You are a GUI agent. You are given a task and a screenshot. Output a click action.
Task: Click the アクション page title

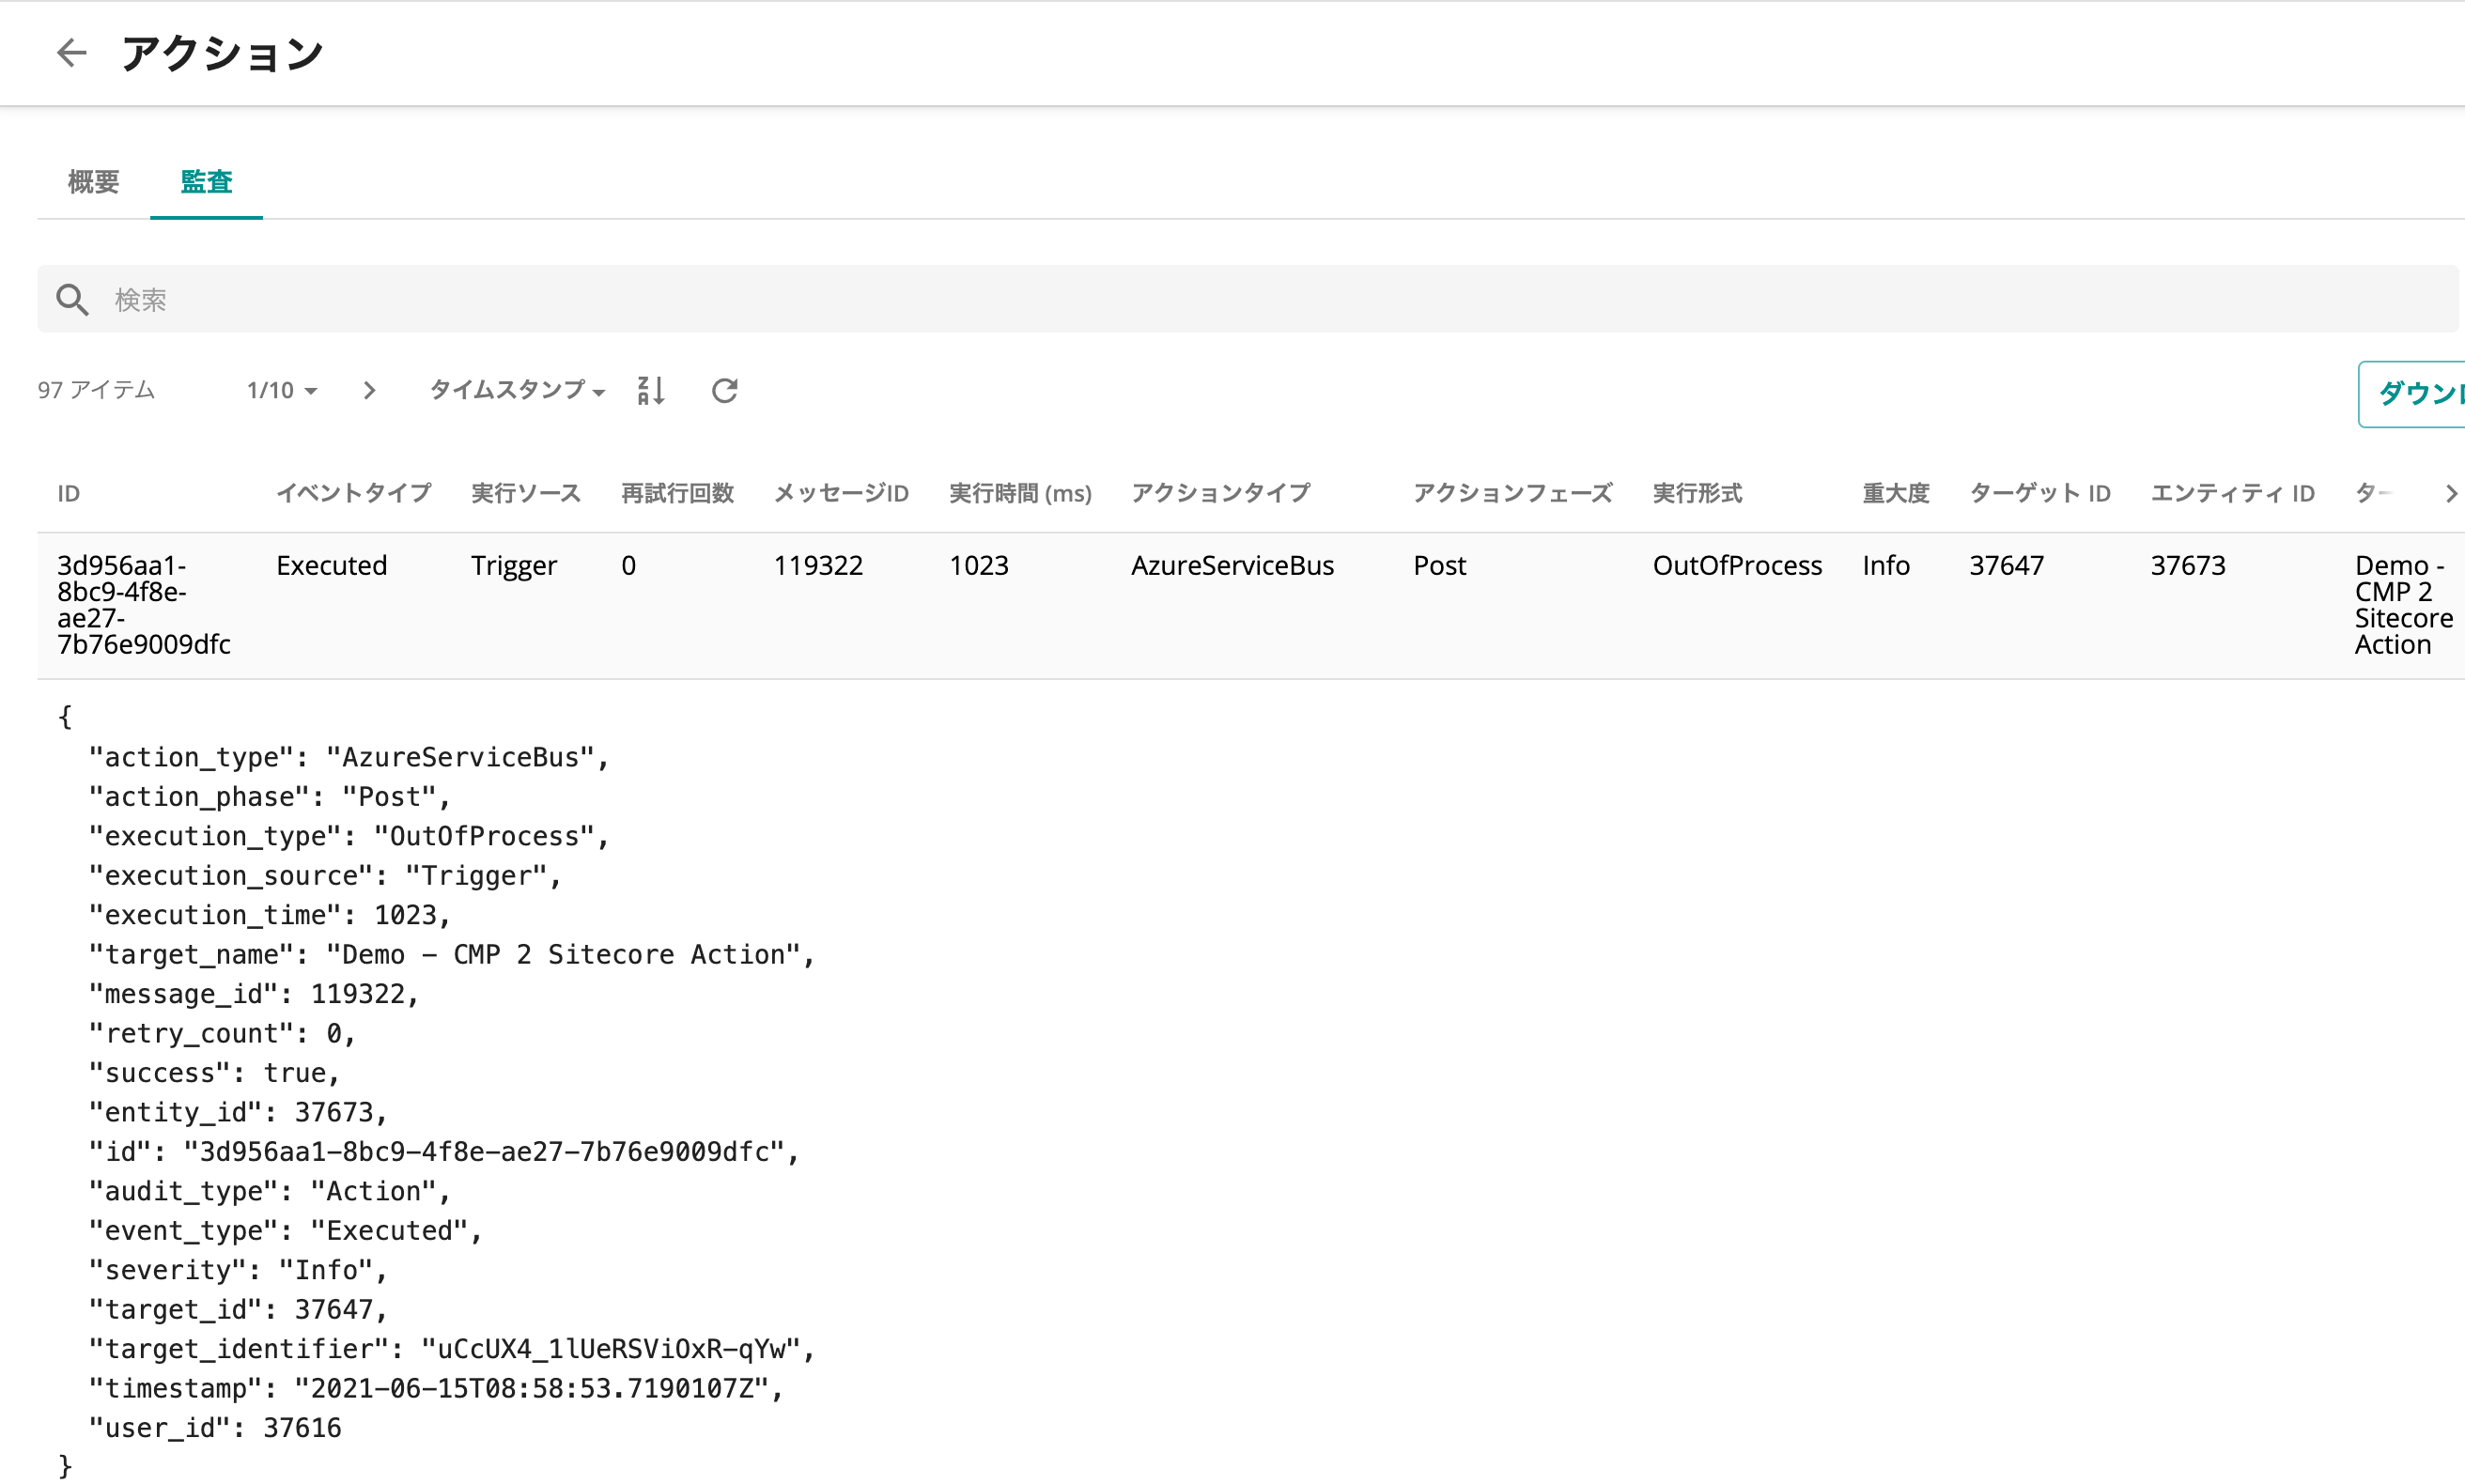[x=222, y=53]
